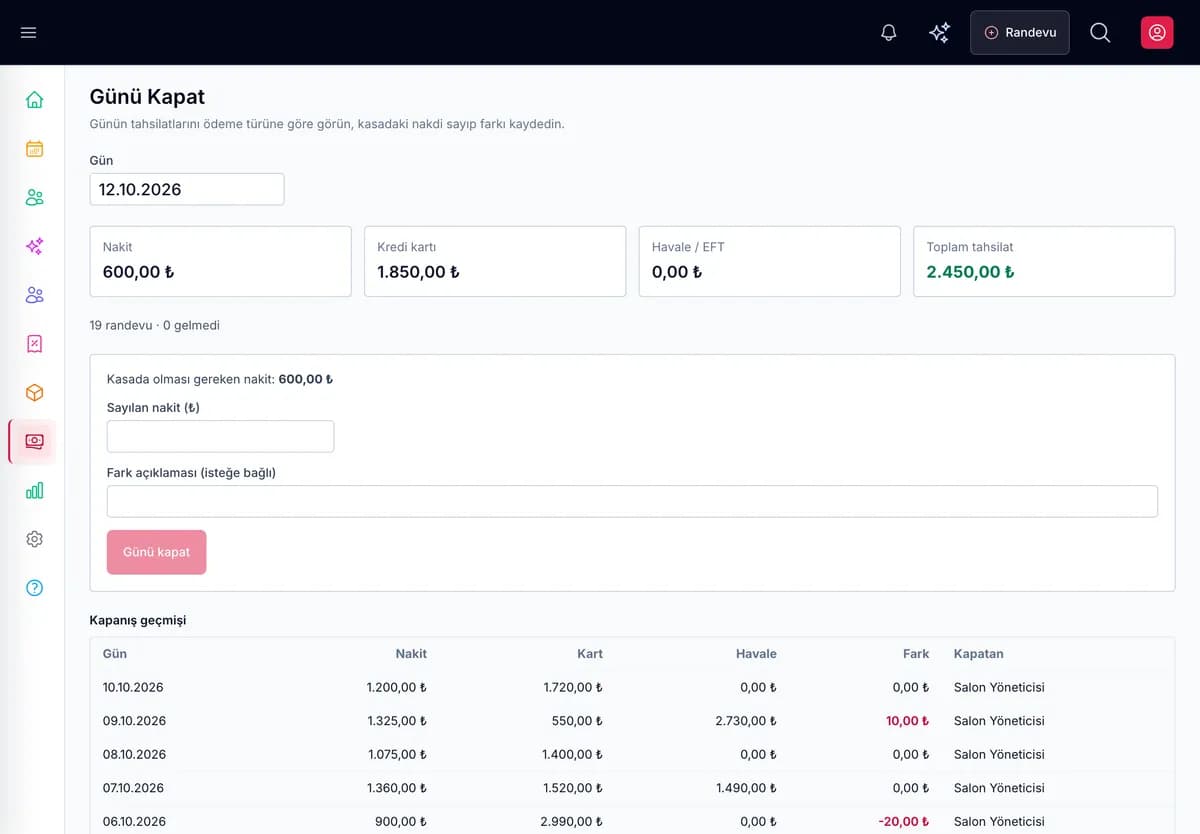Screen dimensions: 1200x834
Task: Click the Havale column header
Action: [x=756, y=654]
